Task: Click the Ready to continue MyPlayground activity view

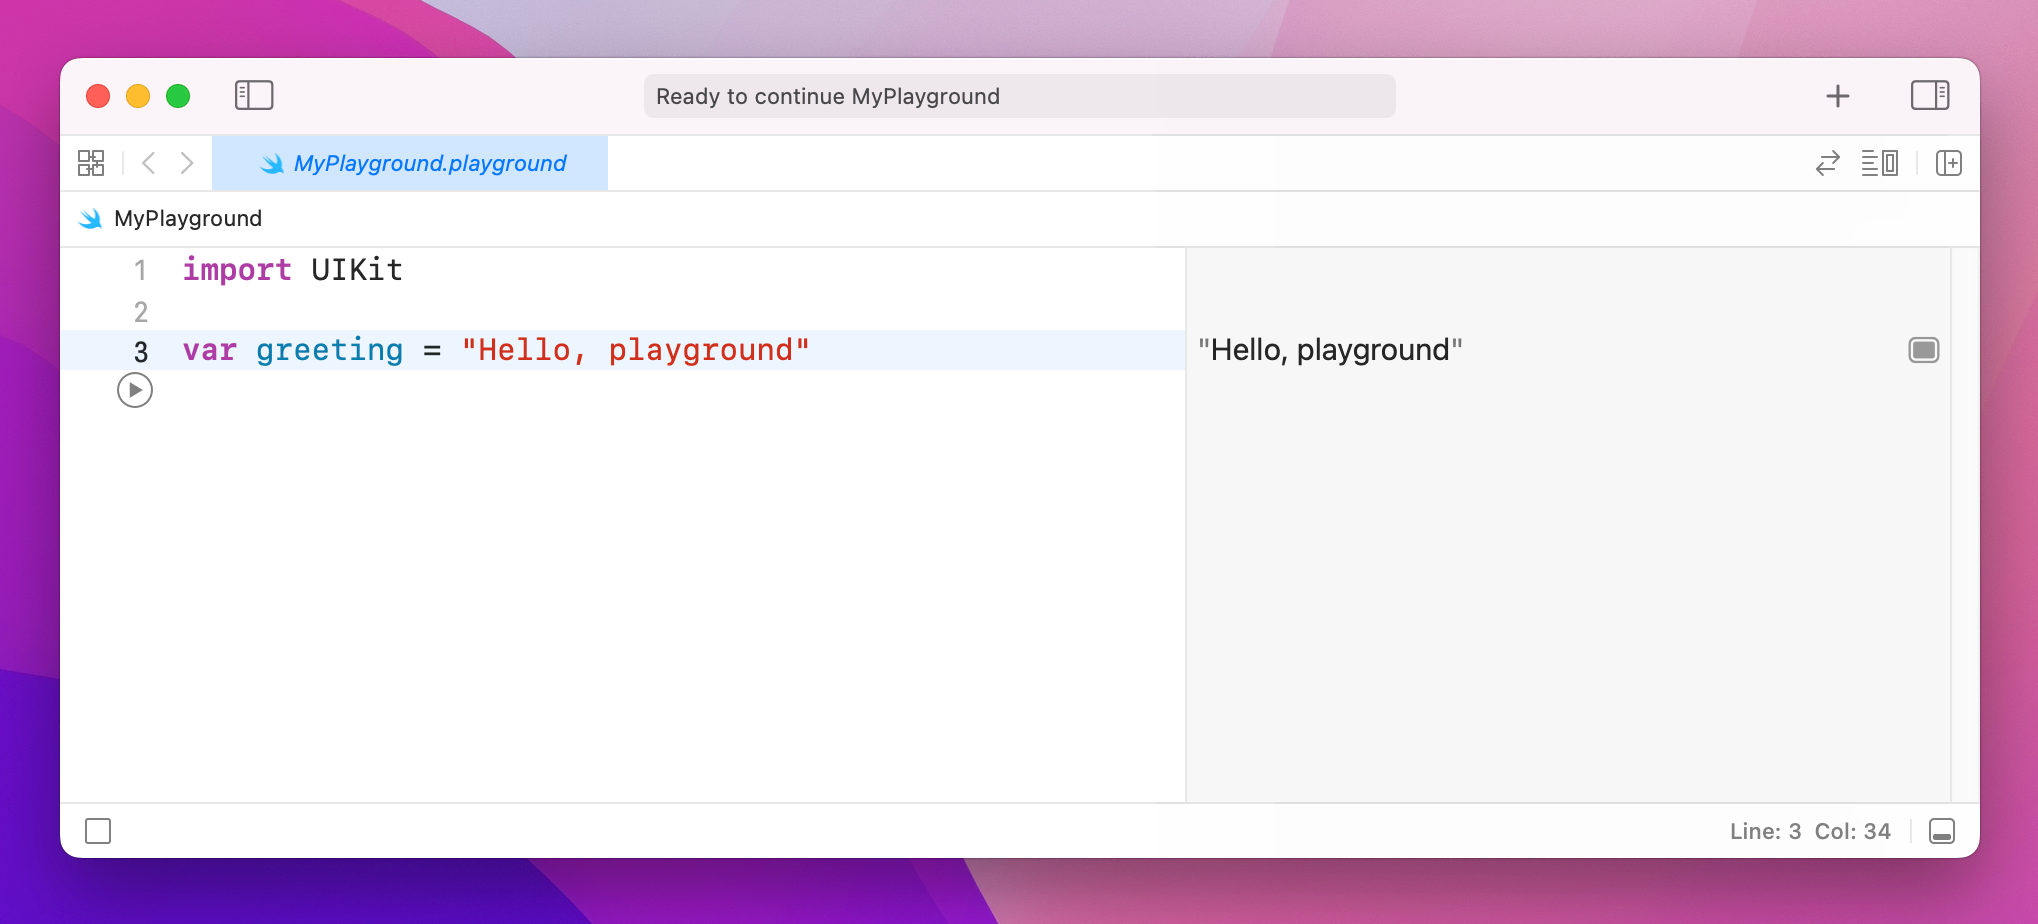Action: 1020,96
